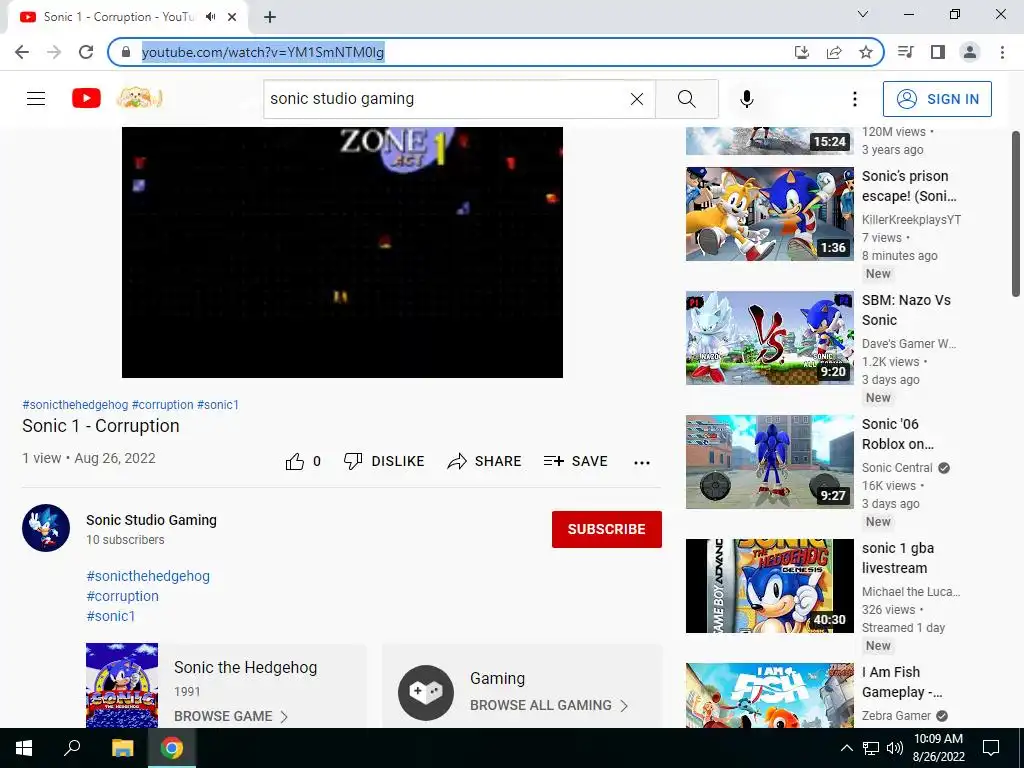Screen dimensions: 1024x768
Task: Click BROWSE ALL GAMING link
Action: pos(549,705)
